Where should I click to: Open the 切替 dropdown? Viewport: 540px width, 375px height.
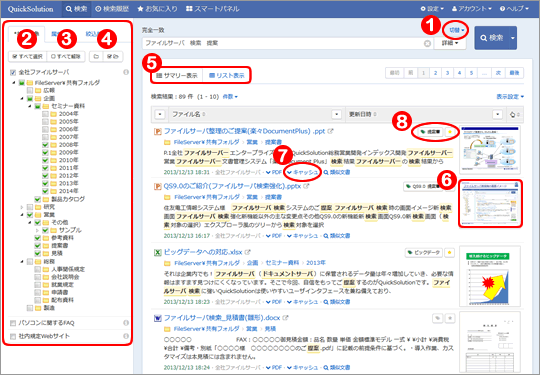coord(457,30)
